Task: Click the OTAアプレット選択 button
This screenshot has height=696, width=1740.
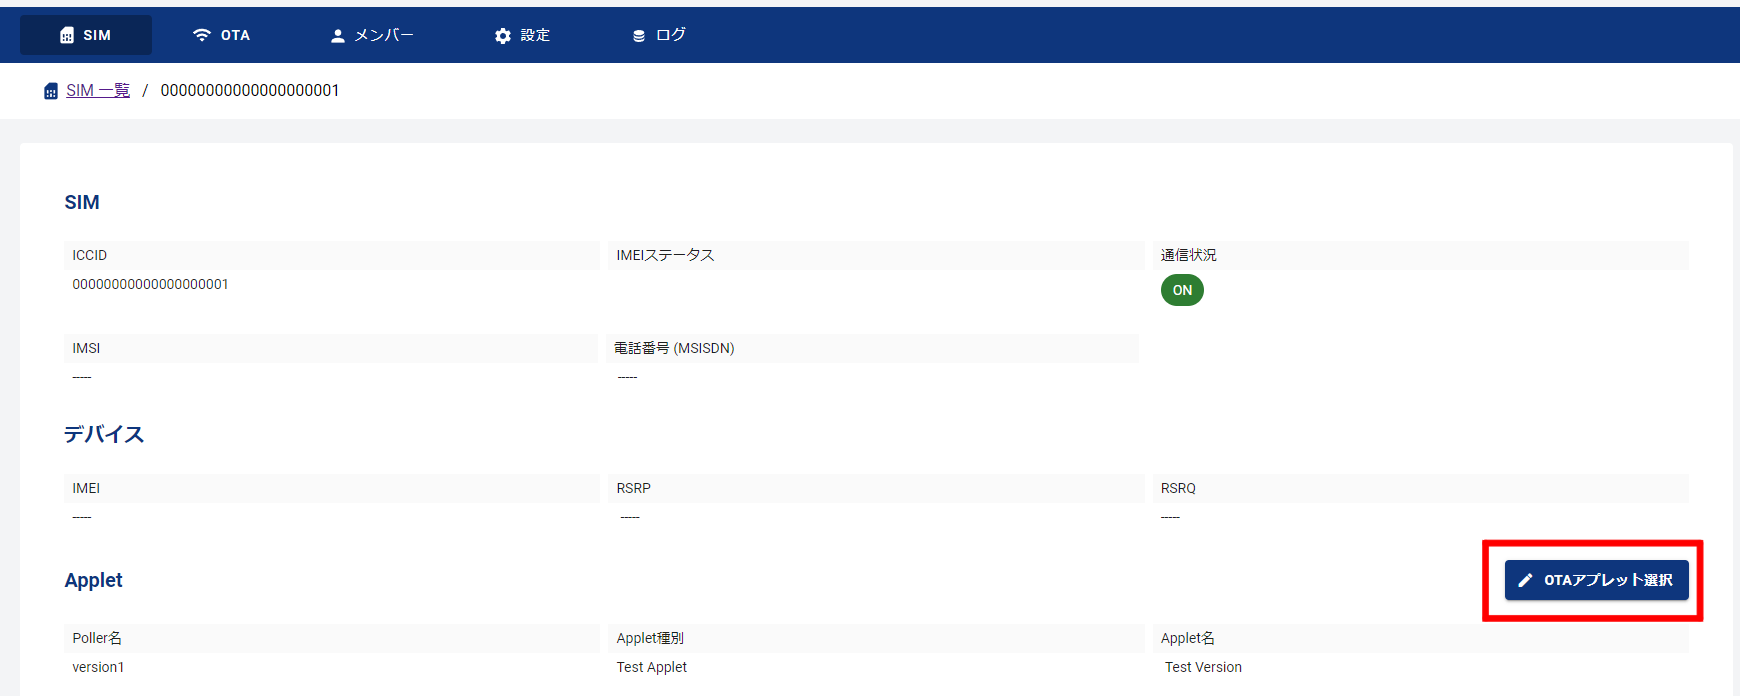Action: 1597,580
